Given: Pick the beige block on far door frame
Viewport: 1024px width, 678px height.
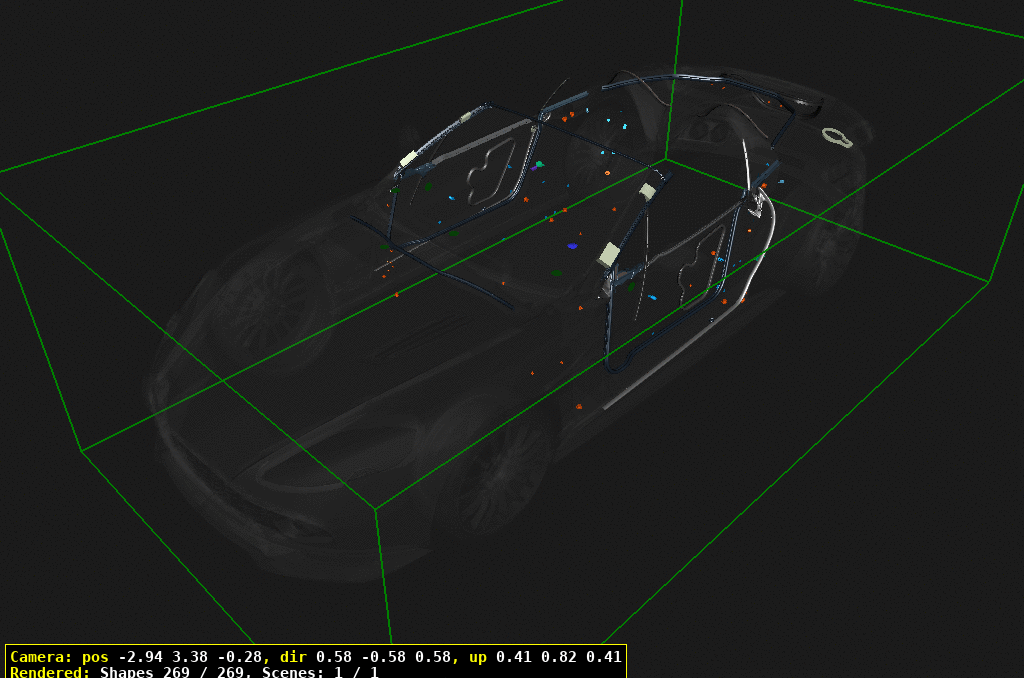Looking at the screenshot, I should tap(408, 159).
